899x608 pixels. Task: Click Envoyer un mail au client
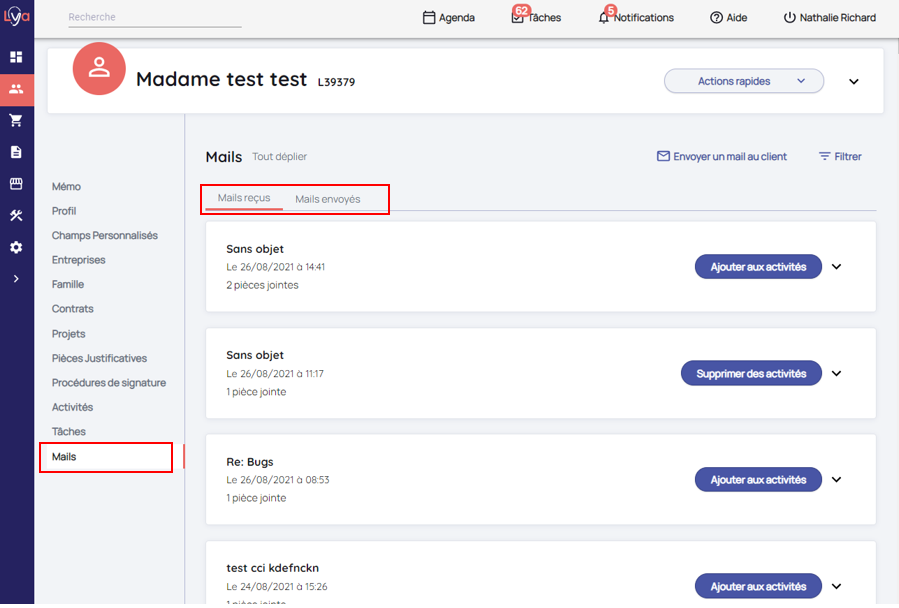tap(721, 157)
